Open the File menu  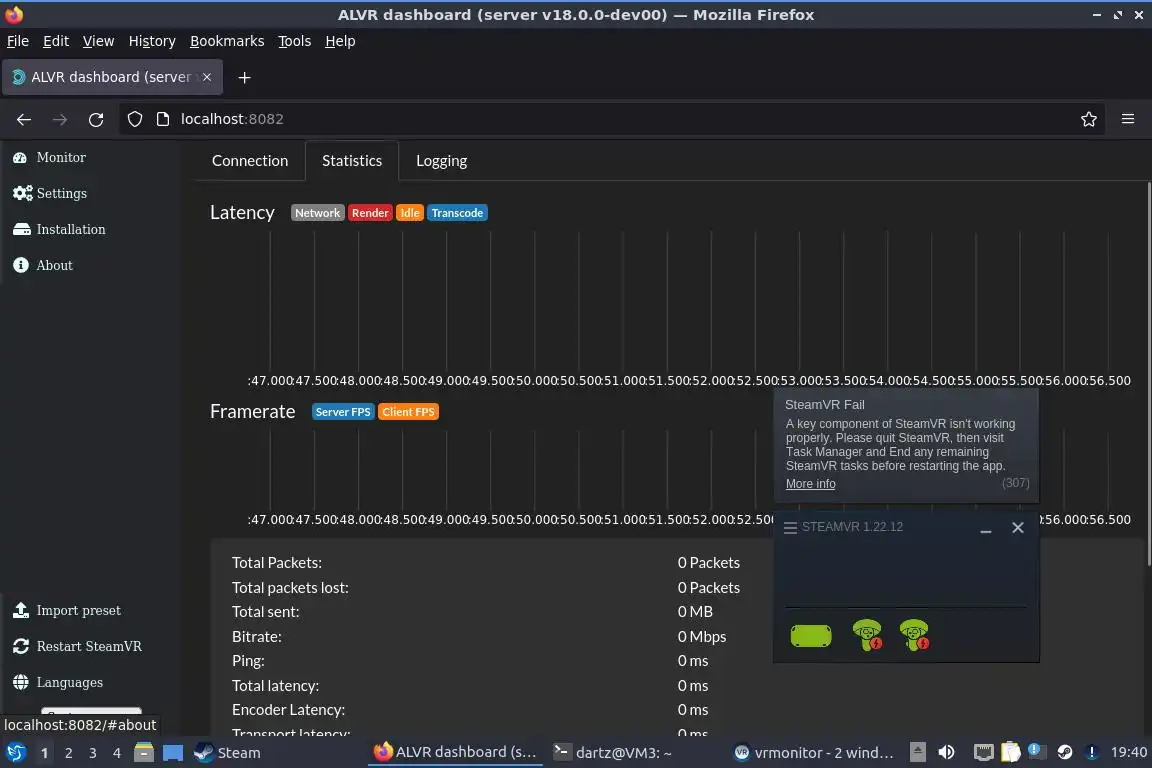point(18,41)
